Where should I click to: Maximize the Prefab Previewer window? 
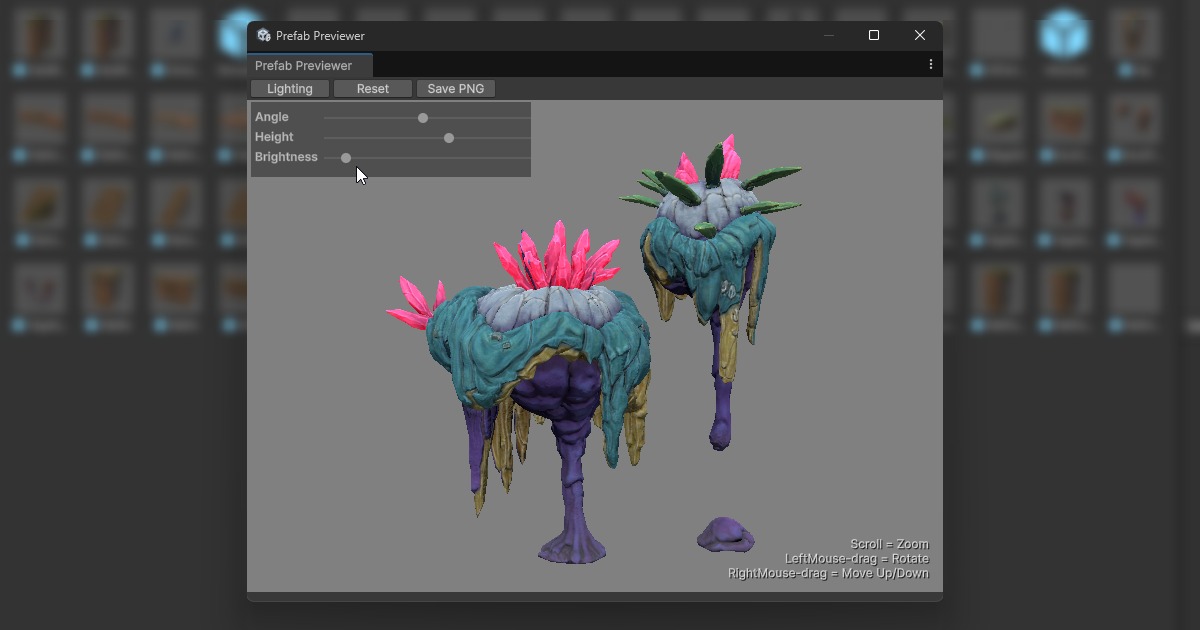pyautogui.click(x=873, y=35)
